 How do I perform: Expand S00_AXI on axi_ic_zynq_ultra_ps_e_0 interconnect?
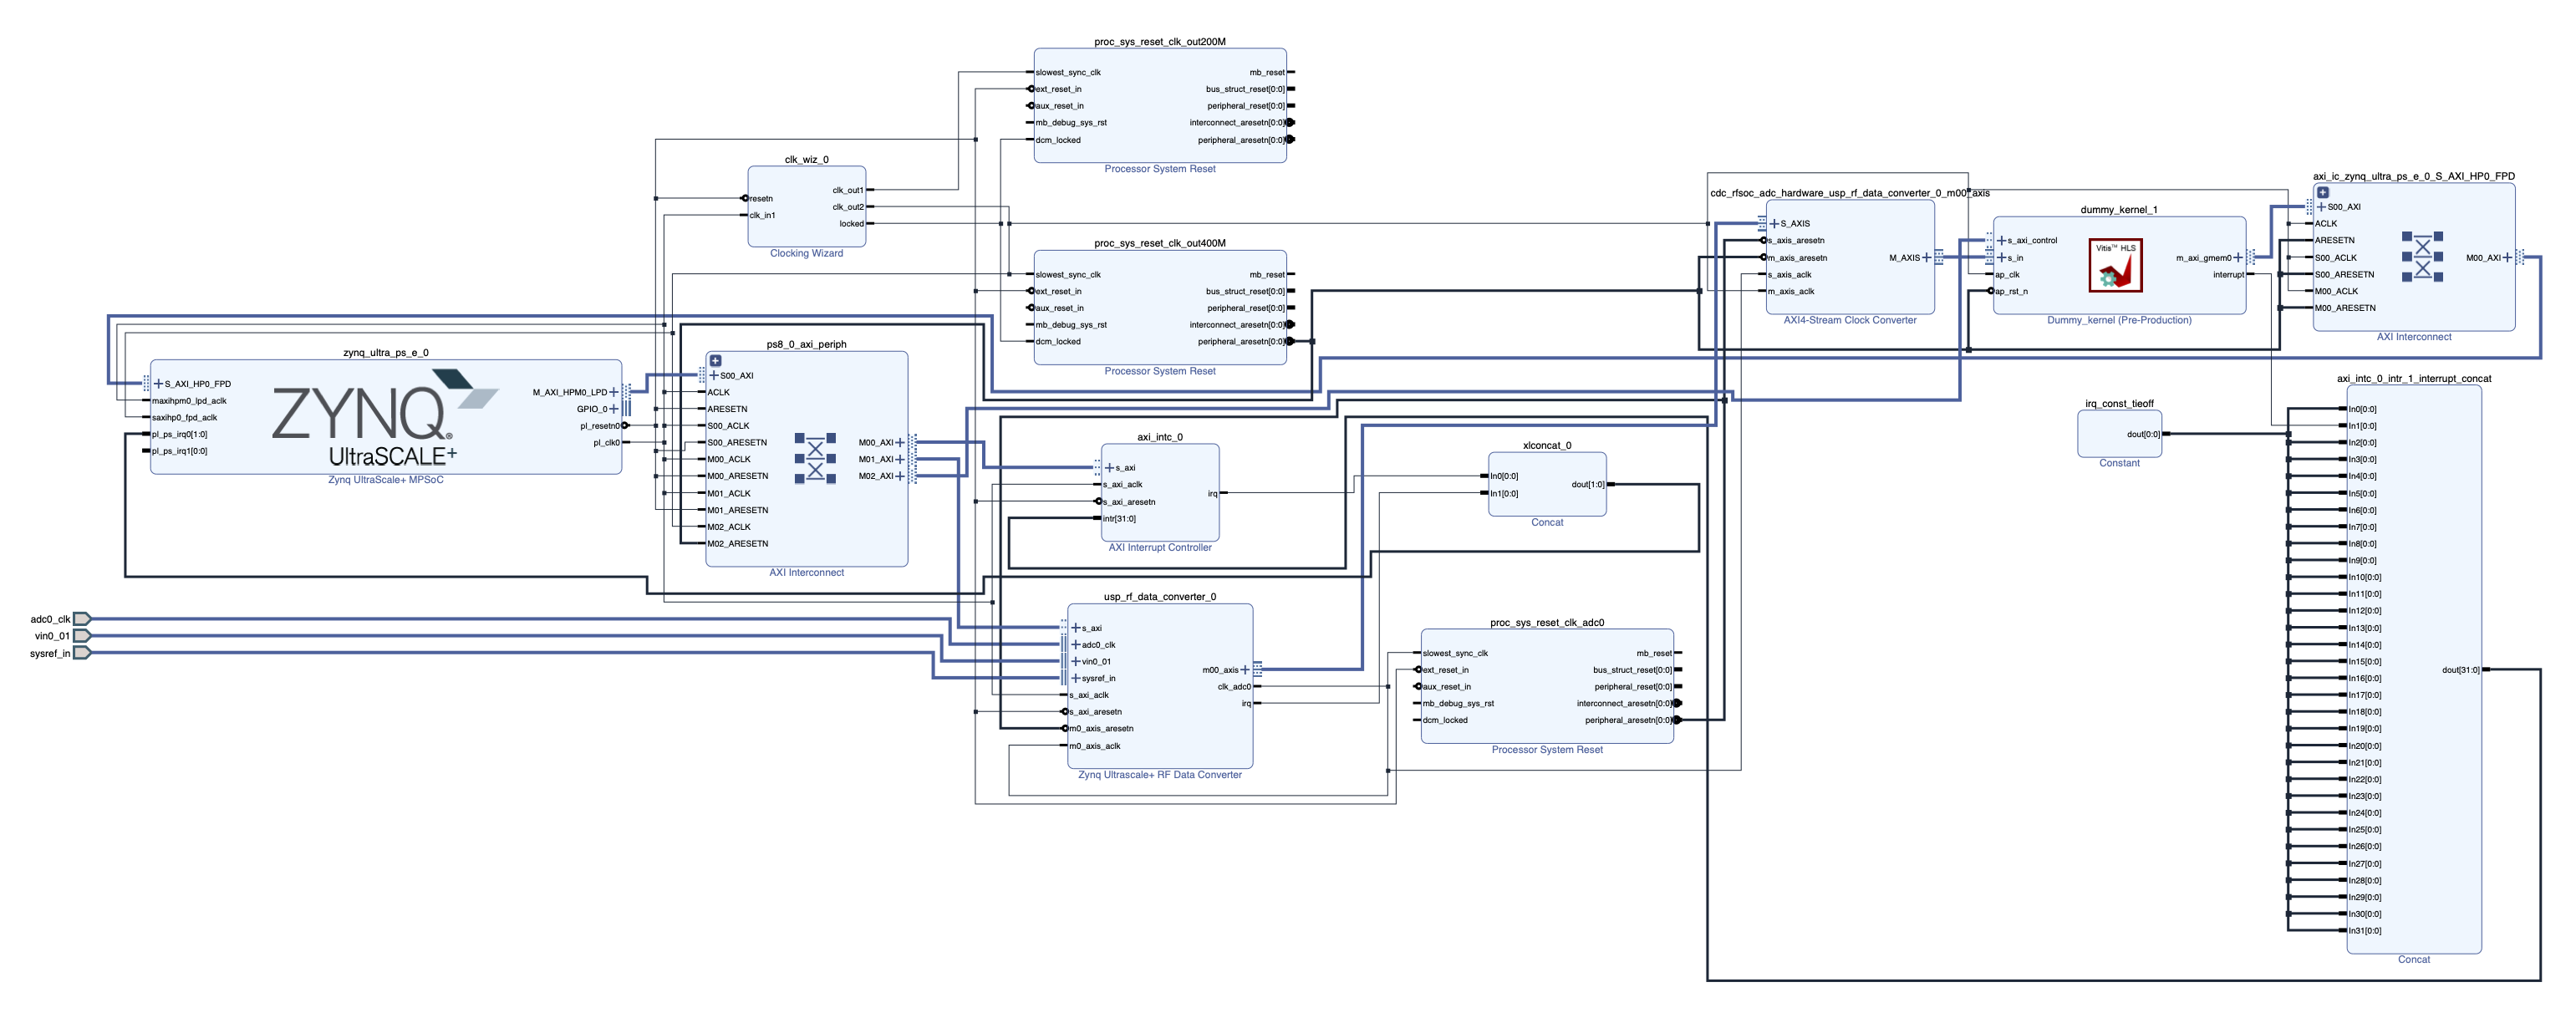(2321, 207)
